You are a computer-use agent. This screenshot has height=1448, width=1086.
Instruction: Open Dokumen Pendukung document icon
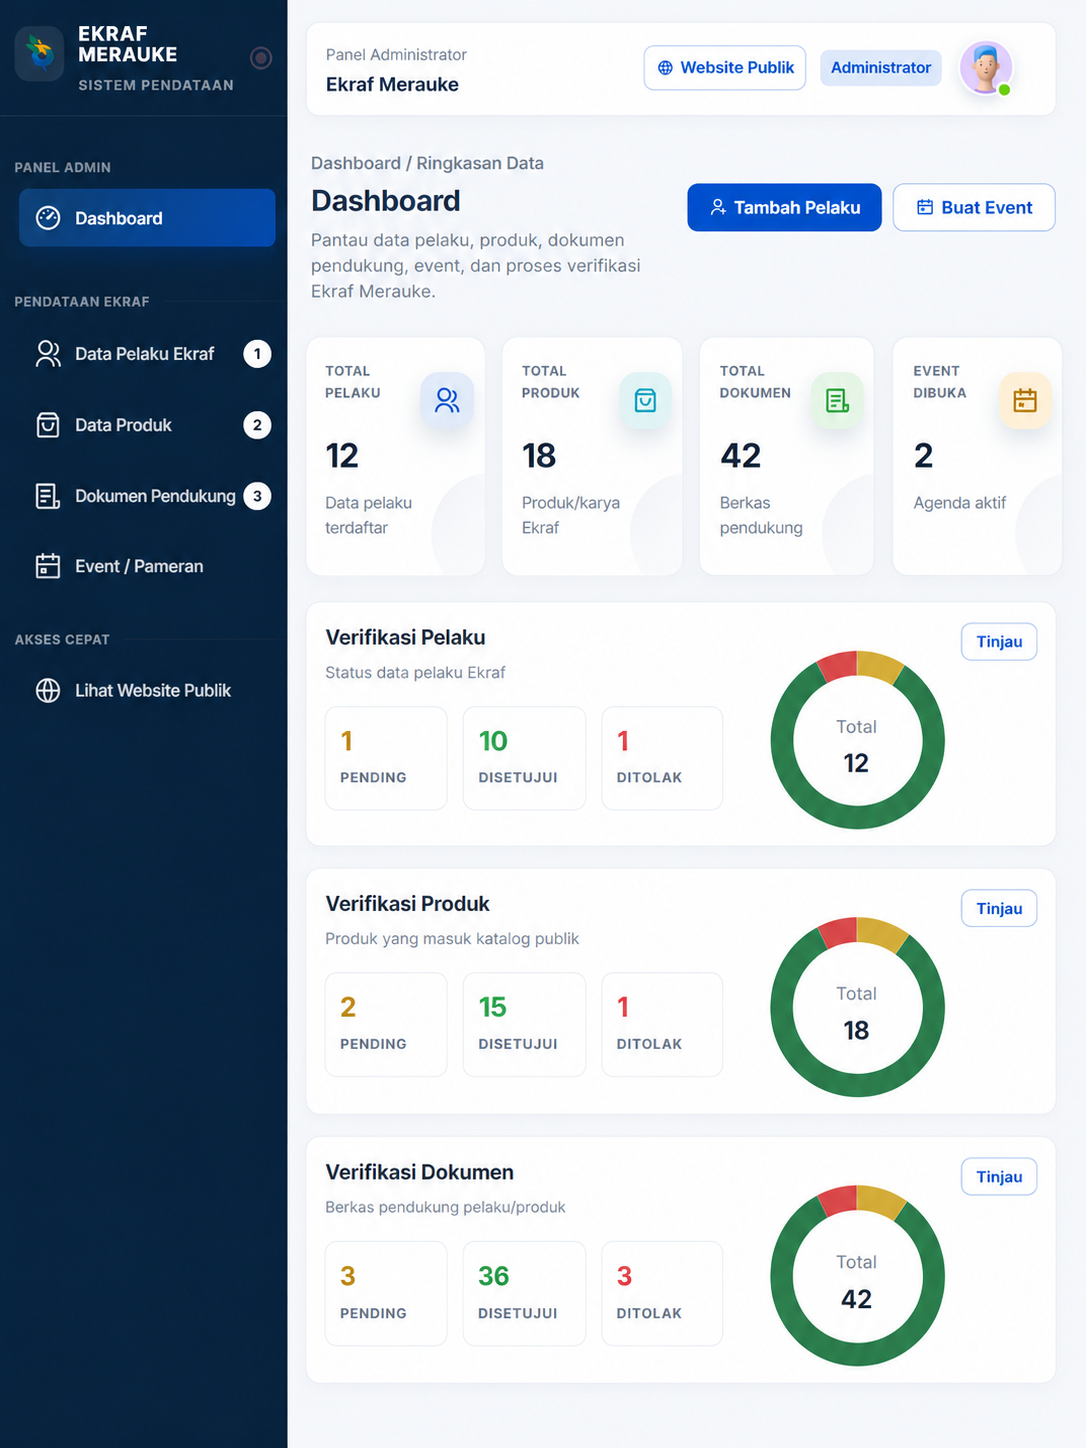[x=48, y=496]
